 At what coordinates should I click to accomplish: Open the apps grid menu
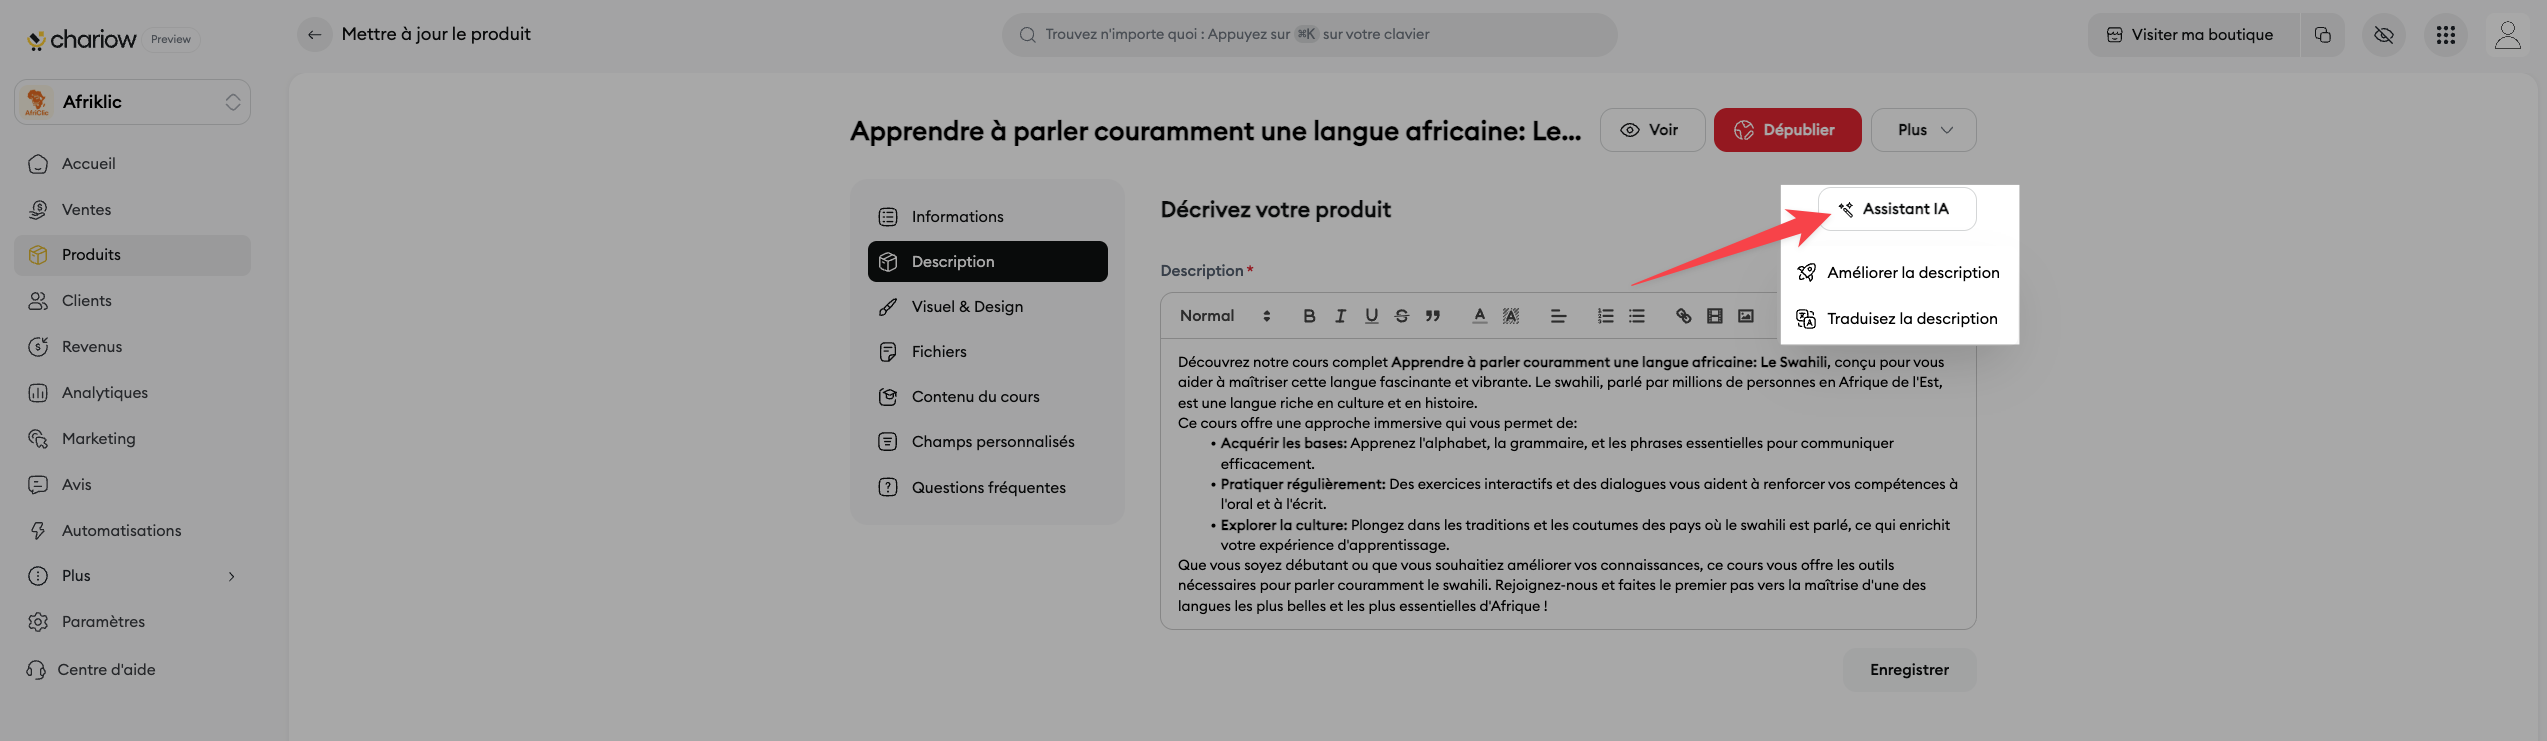pyautogui.click(x=2446, y=36)
